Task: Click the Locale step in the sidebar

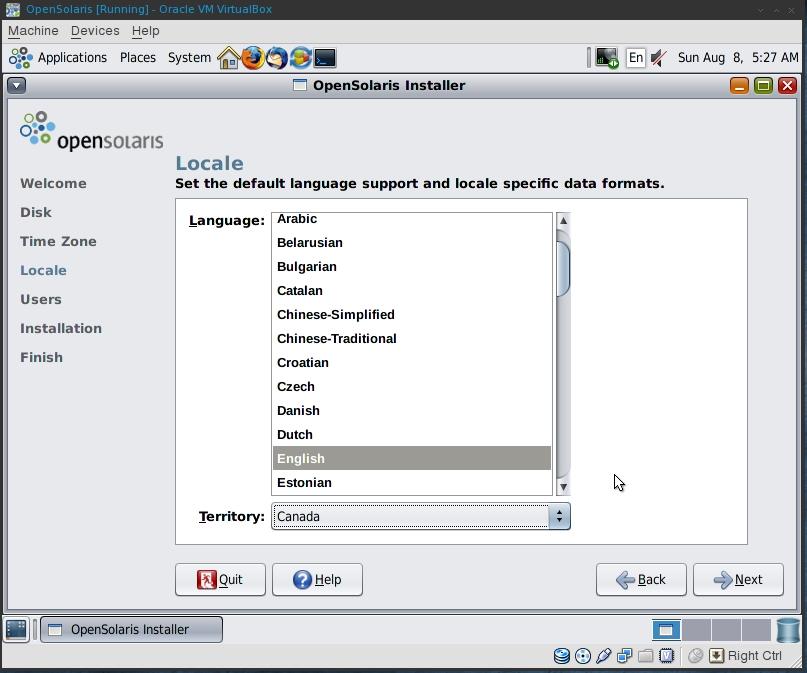Action: tap(43, 271)
